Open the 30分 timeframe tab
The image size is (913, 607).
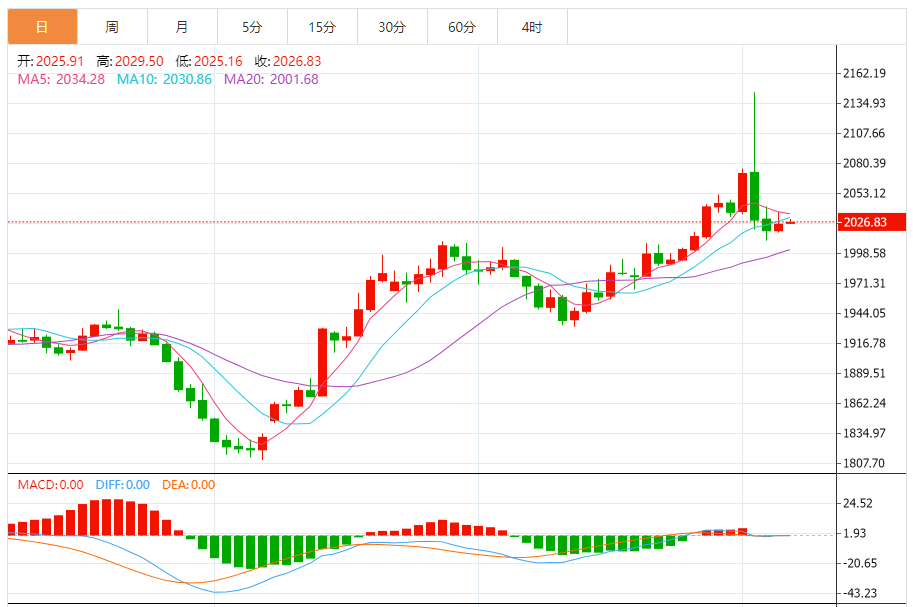[x=392, y=27]
